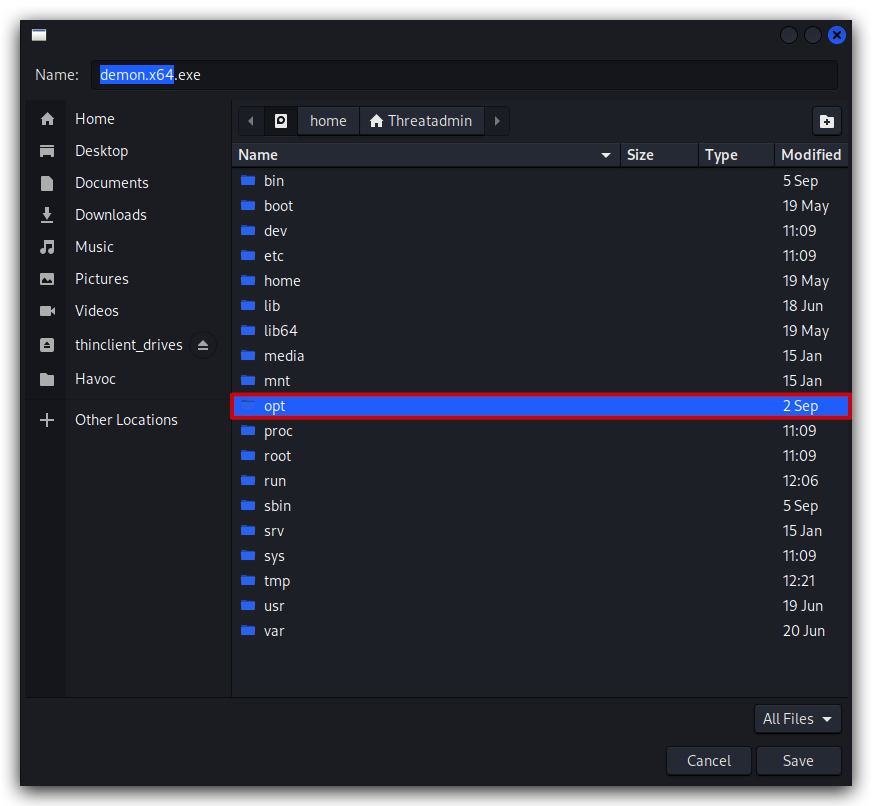
Task: Sort by the Modified column header
Action: click(811, 155)
